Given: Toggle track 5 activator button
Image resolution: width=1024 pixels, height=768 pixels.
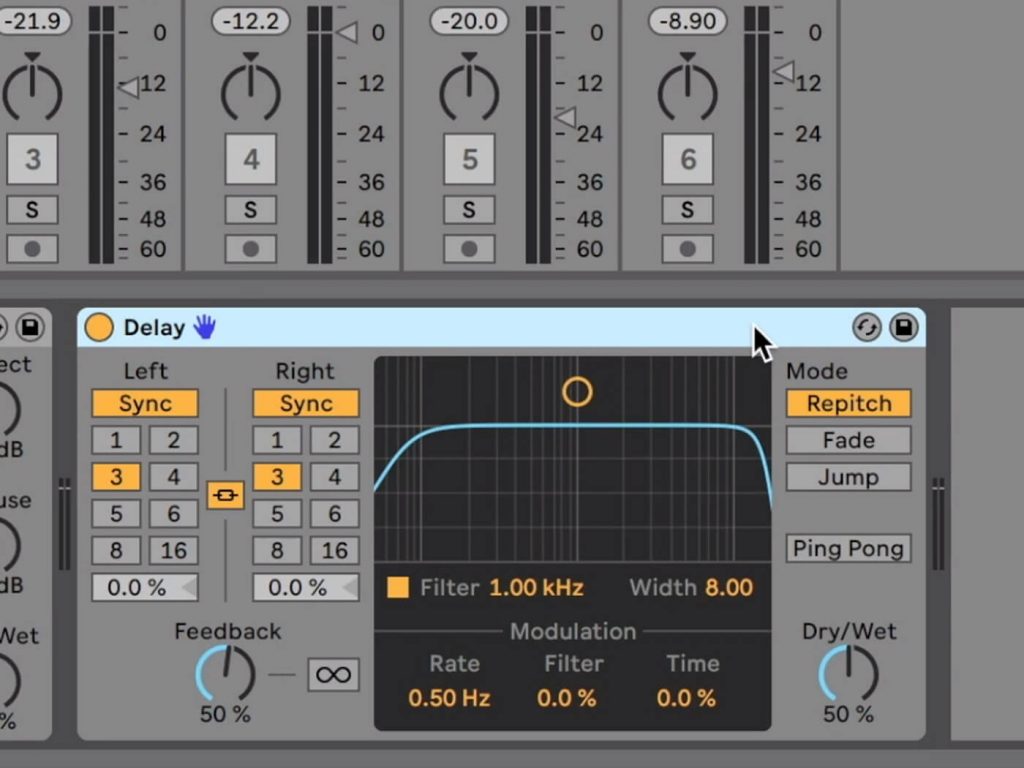Looking at the screenshot, I should coord(470,159).
